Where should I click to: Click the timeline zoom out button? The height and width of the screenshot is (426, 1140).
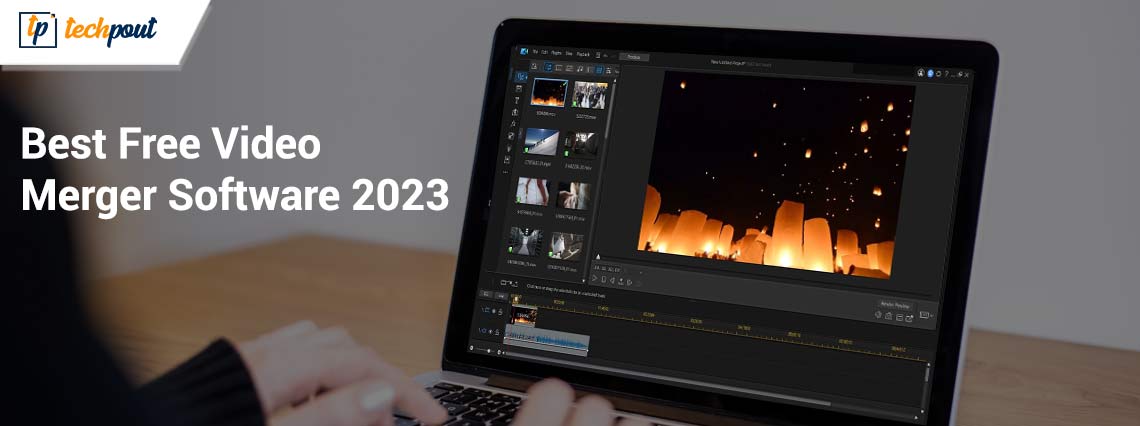471,347
